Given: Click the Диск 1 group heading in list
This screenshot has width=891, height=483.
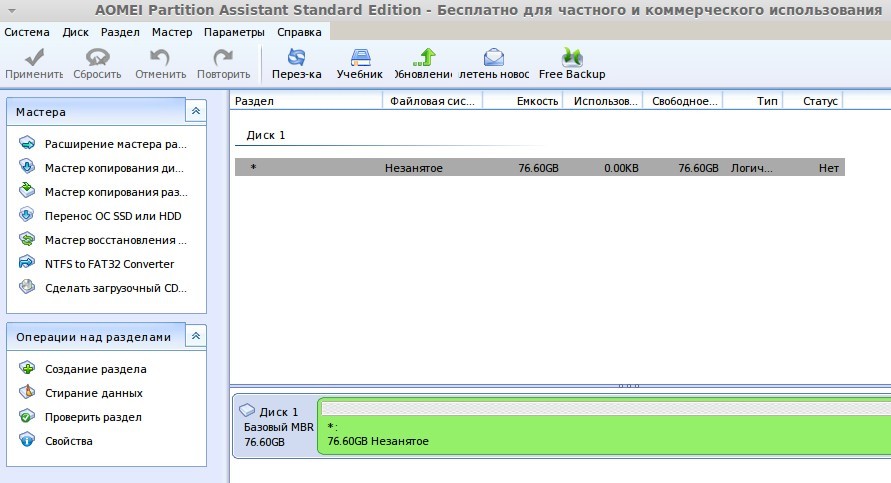Looking at the screenshot, I should click(265, 135).
